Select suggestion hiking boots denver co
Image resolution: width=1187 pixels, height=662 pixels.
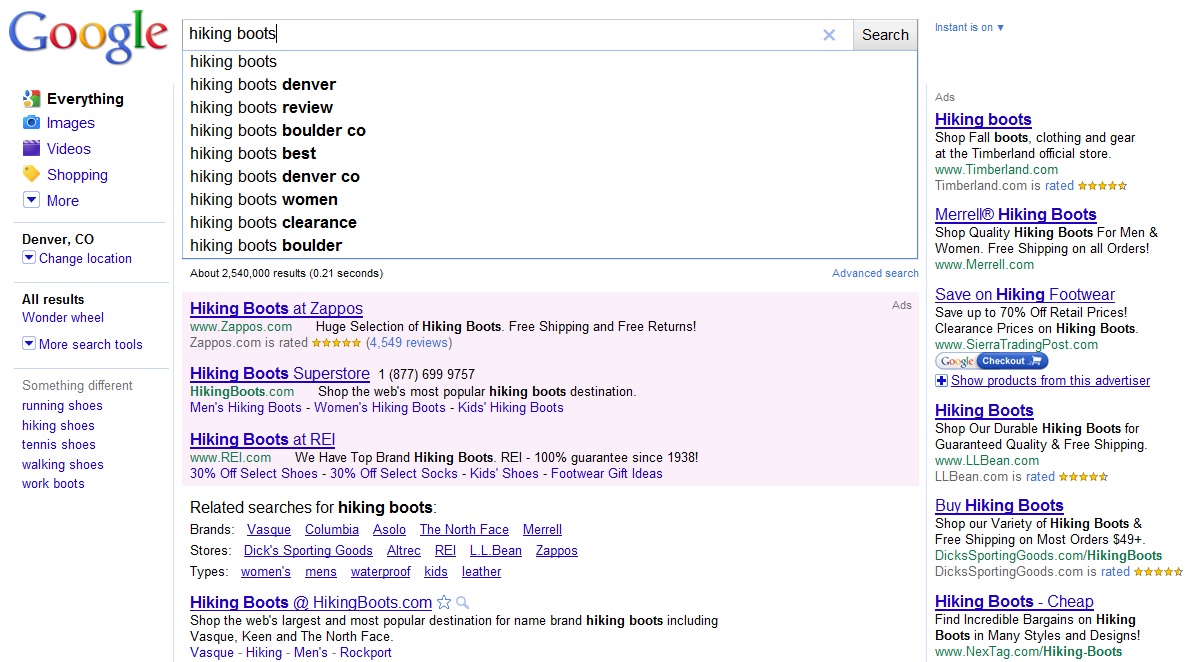550,176
